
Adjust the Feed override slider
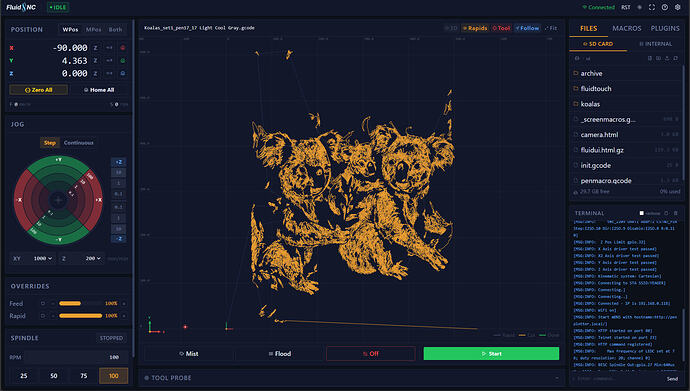click(81, 303)
